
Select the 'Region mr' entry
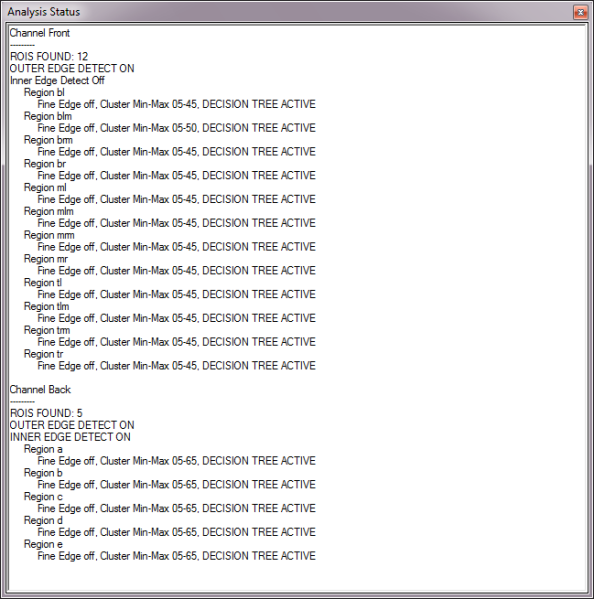click(46, 259)
